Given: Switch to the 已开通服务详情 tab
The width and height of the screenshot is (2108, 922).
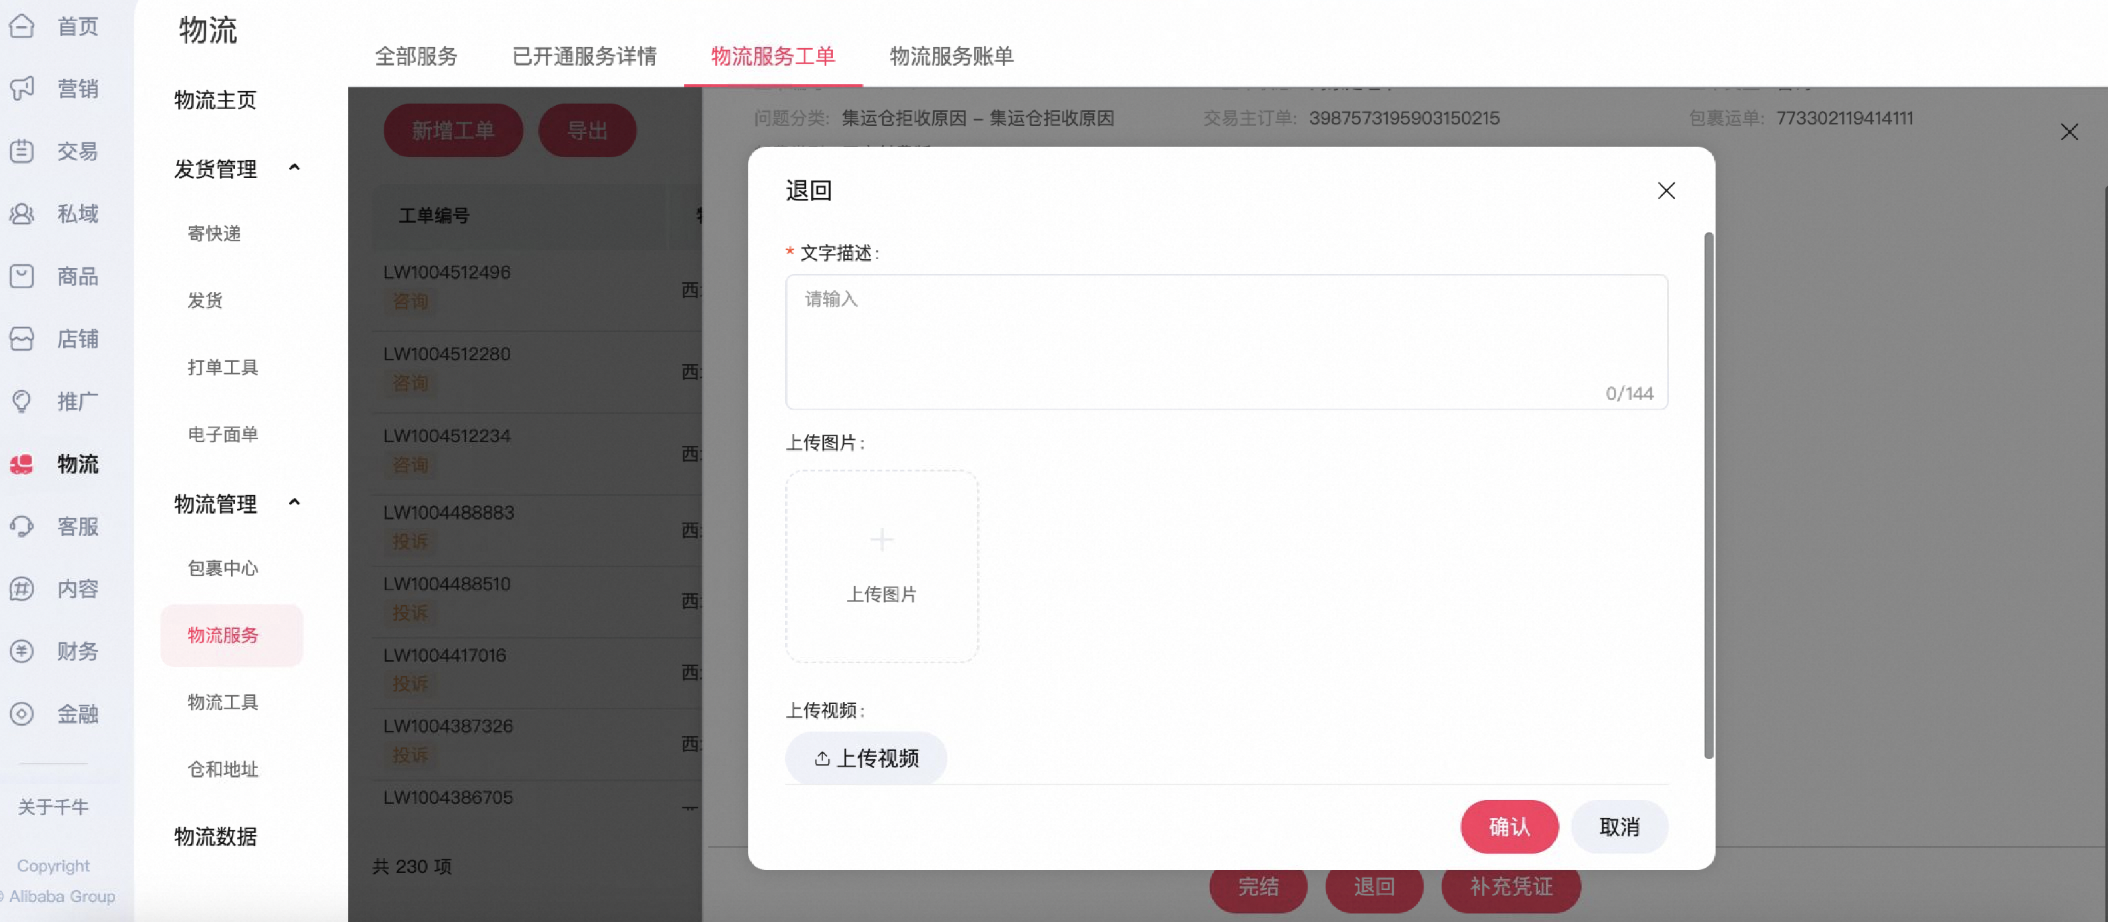Looking at the screenshot, I should (x=584, y=56).
